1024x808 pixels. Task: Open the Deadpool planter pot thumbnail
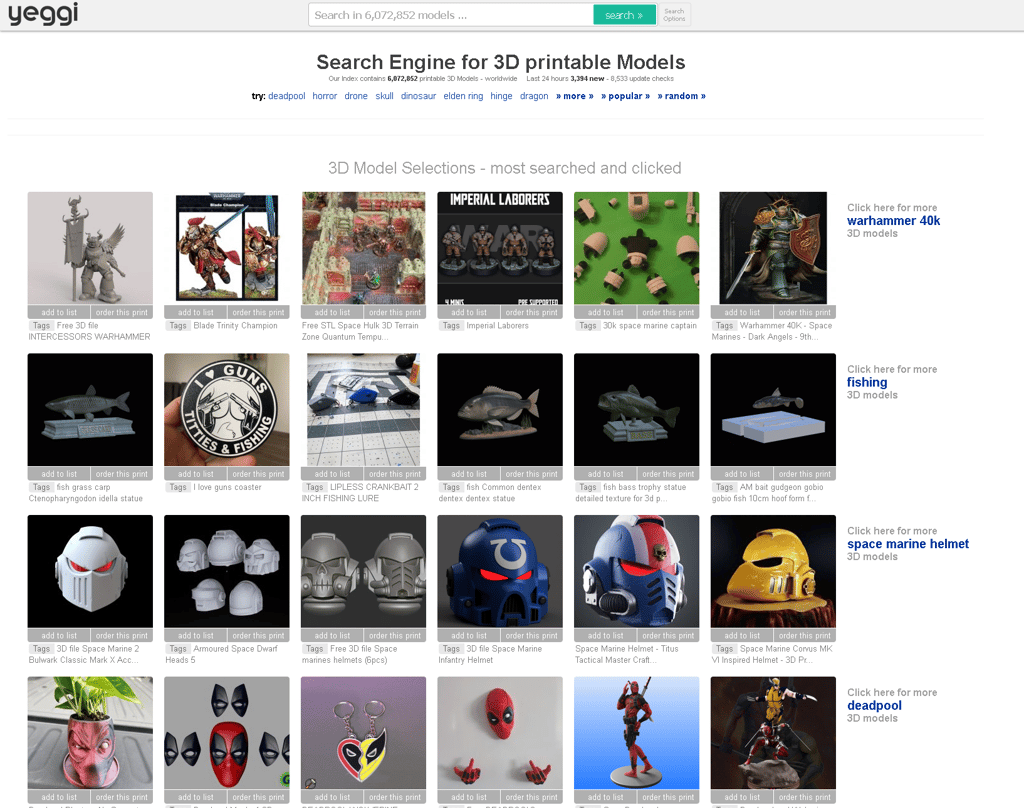coord(90,733)
